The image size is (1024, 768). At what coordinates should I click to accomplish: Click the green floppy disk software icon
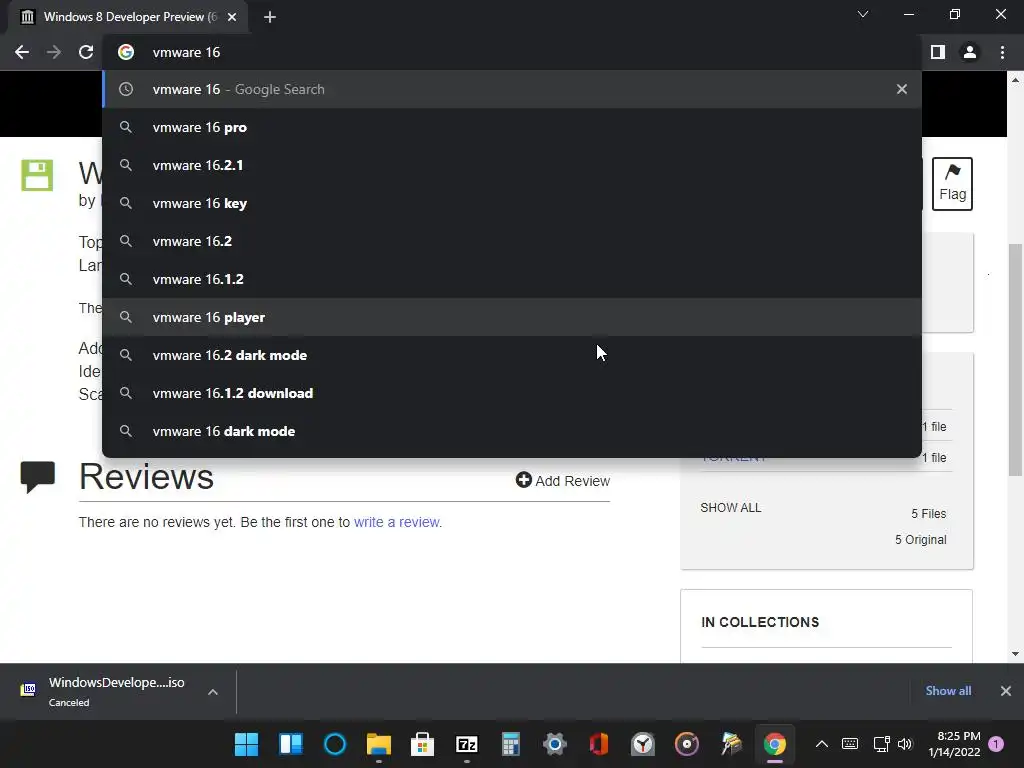coord(37,175)
